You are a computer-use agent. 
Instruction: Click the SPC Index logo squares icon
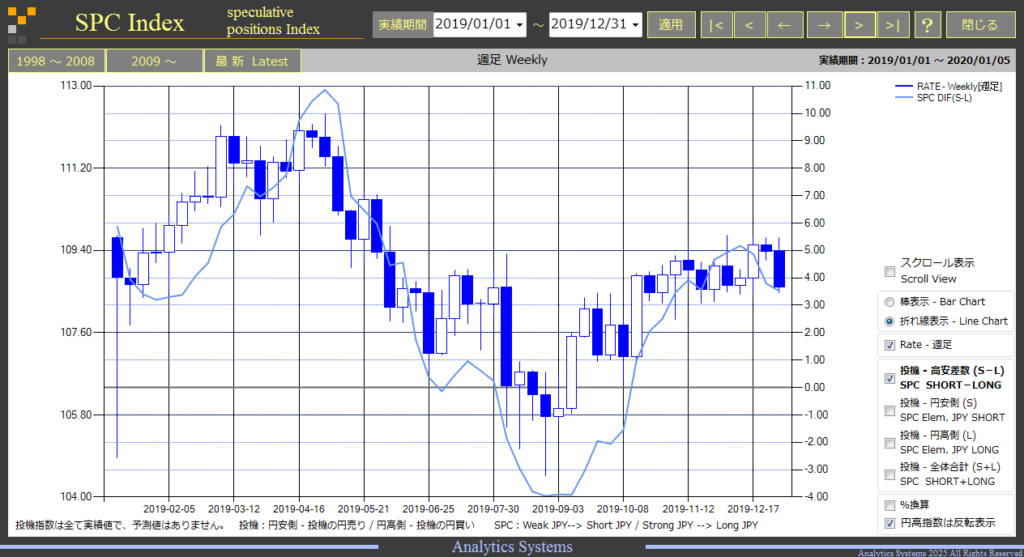(21, 24)
